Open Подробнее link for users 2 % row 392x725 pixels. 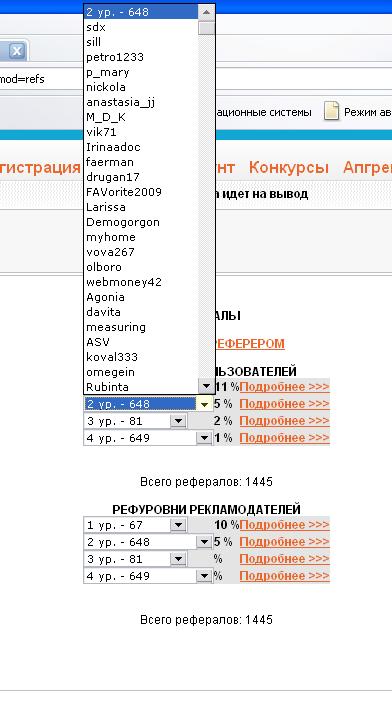(x=284, y=421)
